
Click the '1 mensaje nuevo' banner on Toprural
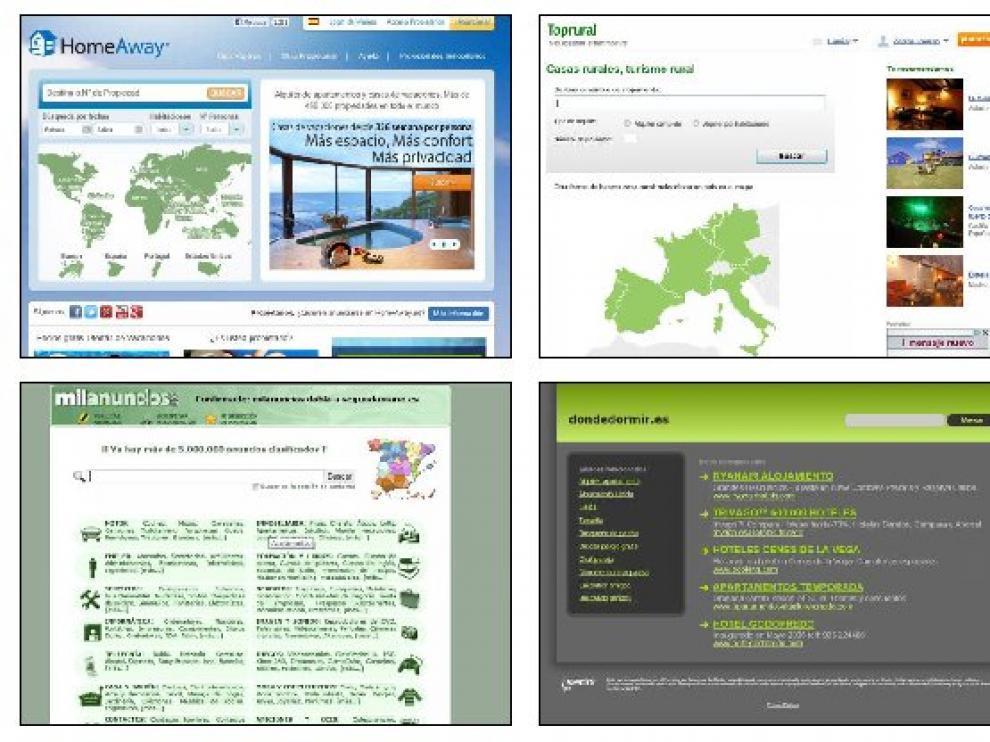937,342
